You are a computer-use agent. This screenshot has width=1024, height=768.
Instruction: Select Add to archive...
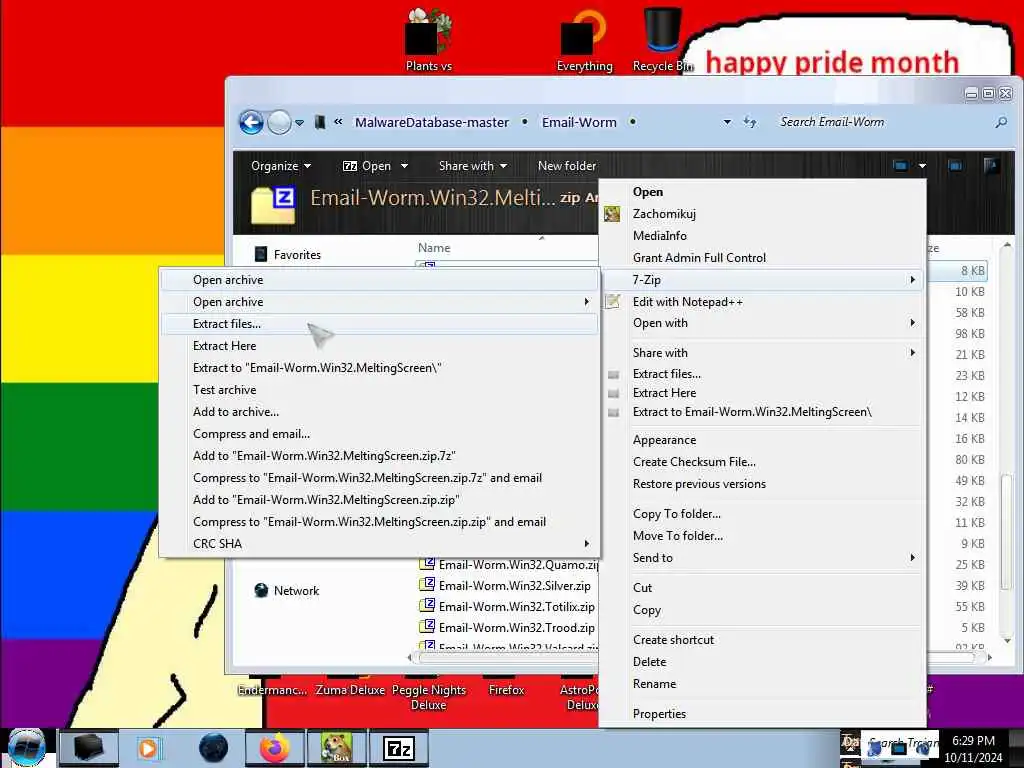pyautogui.click(x=379, y=412)
